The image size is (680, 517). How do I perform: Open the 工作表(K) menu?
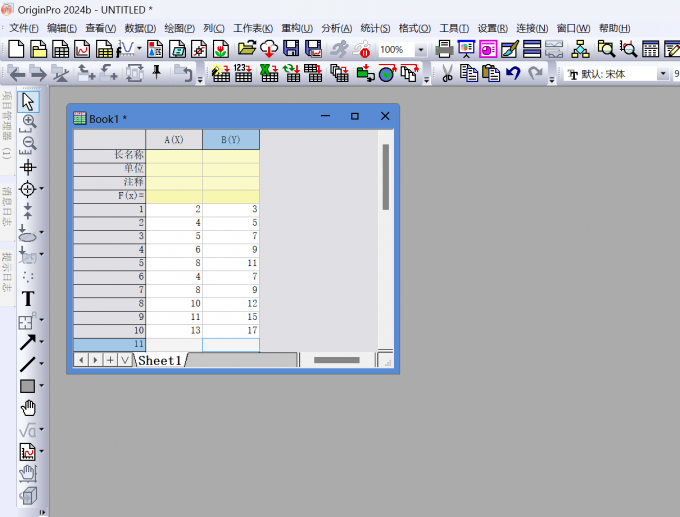(x=253, y=28)
